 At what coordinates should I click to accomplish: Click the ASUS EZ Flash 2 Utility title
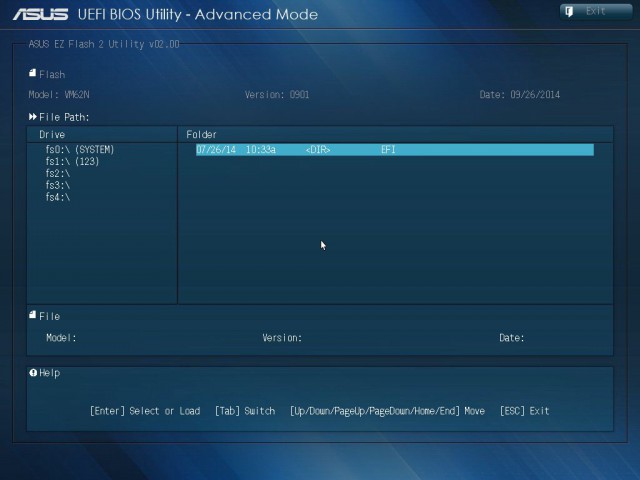click(104, 44)
